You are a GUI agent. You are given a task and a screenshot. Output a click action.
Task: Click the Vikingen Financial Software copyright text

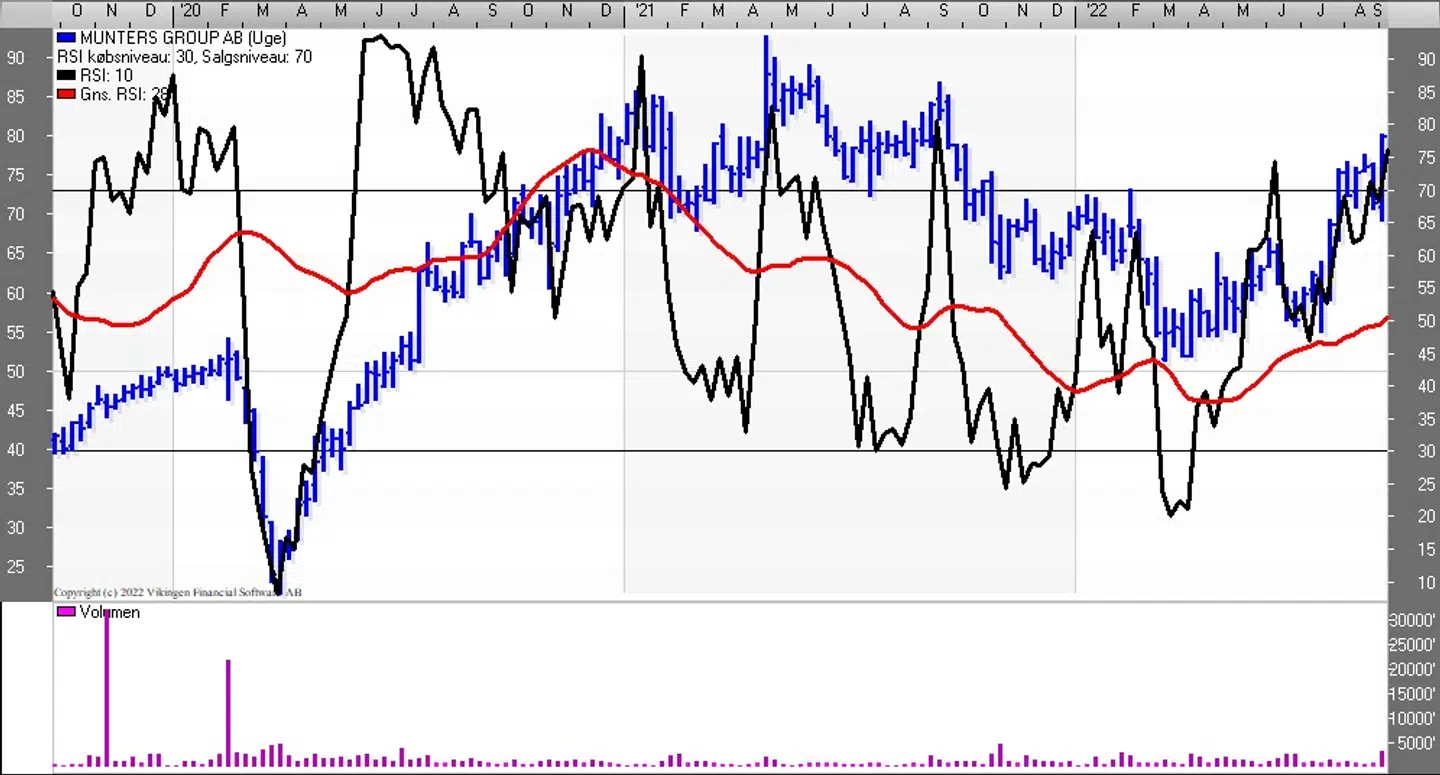coord(177,592)
